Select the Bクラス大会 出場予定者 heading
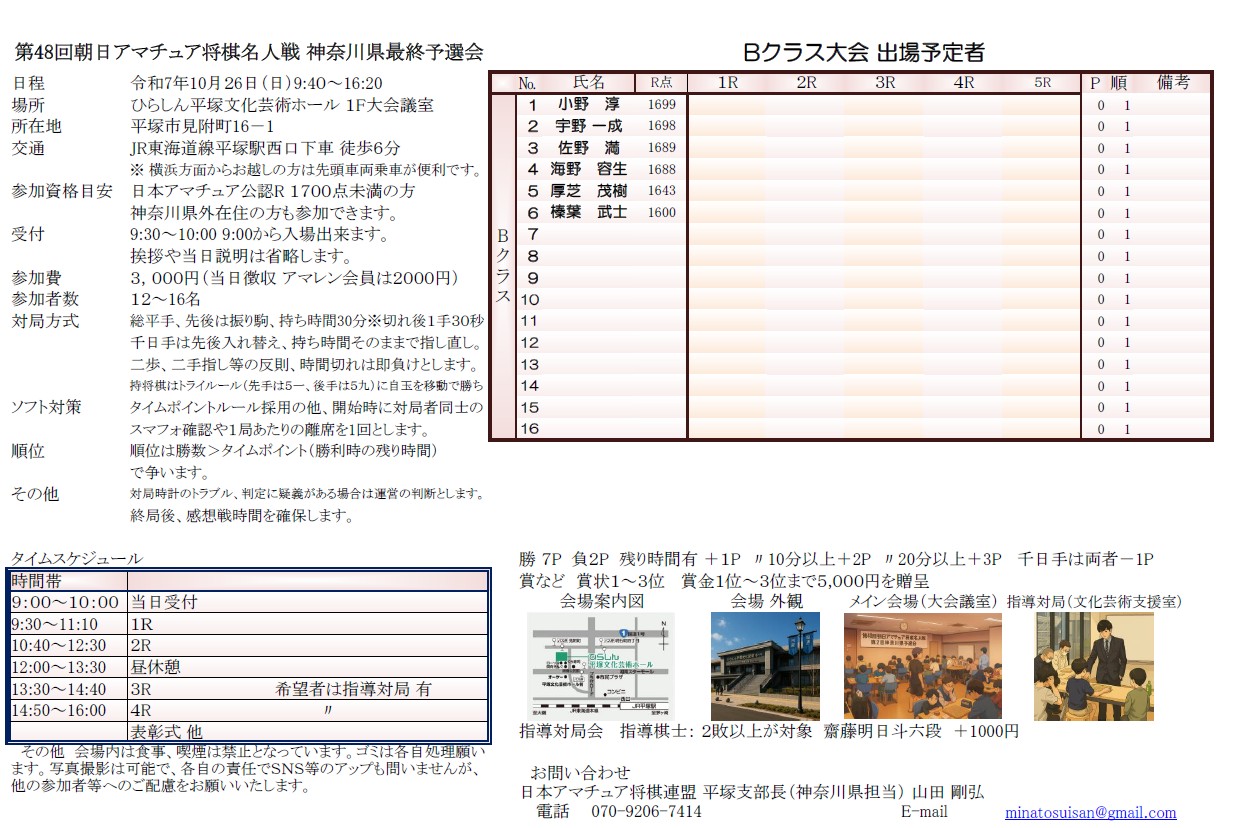The image size is (1237, 828). tap(864, 52)
